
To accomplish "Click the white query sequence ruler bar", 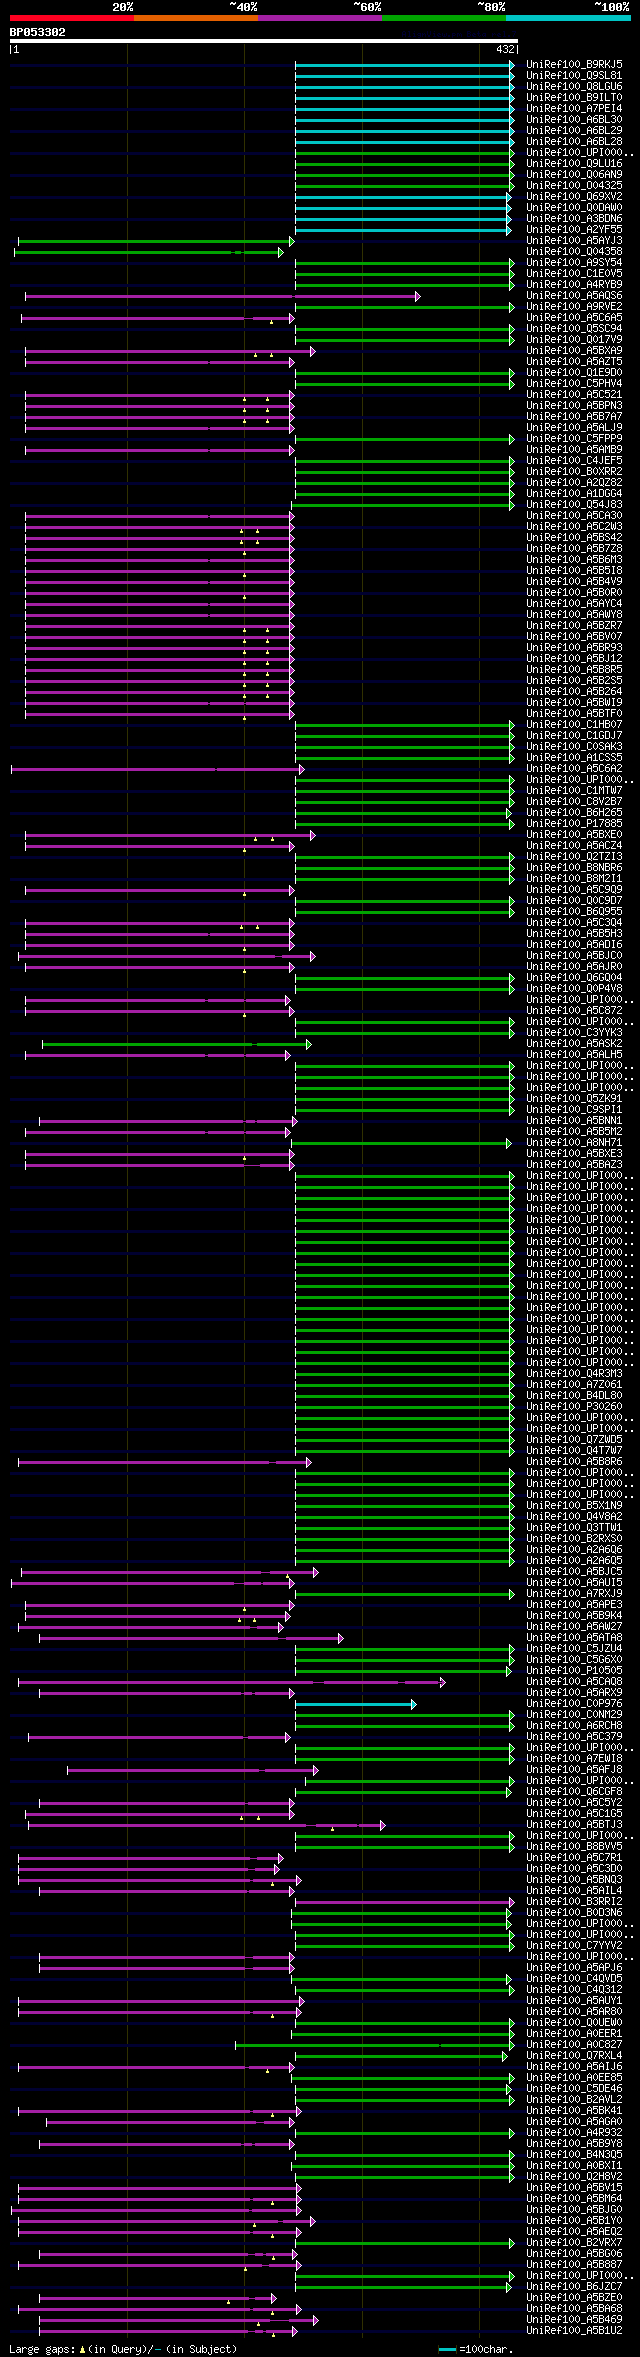I will click(264, 41).
